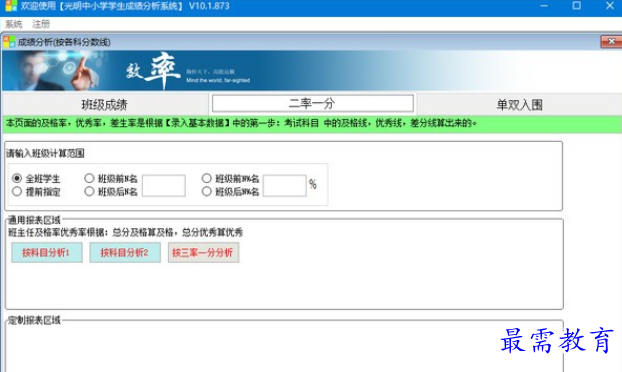The width and height of the screenshot is (622, 372).
Task: Maximize the main application window
Action: click(x=576, y=6)
